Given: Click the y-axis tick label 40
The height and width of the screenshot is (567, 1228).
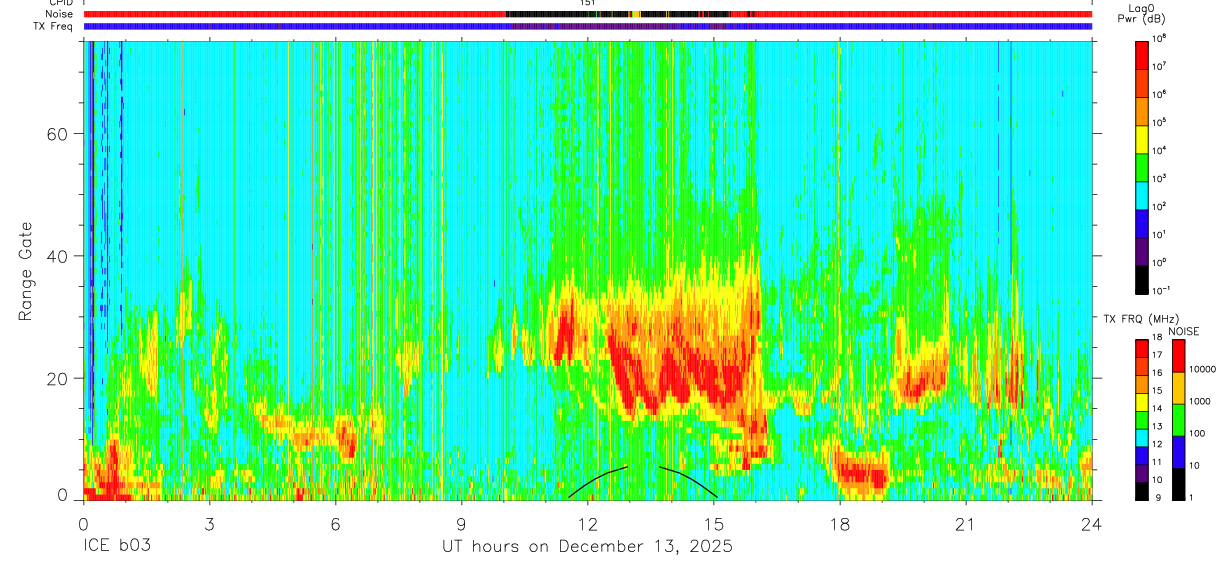Looking at the screenshot, I should coord(57,256).
